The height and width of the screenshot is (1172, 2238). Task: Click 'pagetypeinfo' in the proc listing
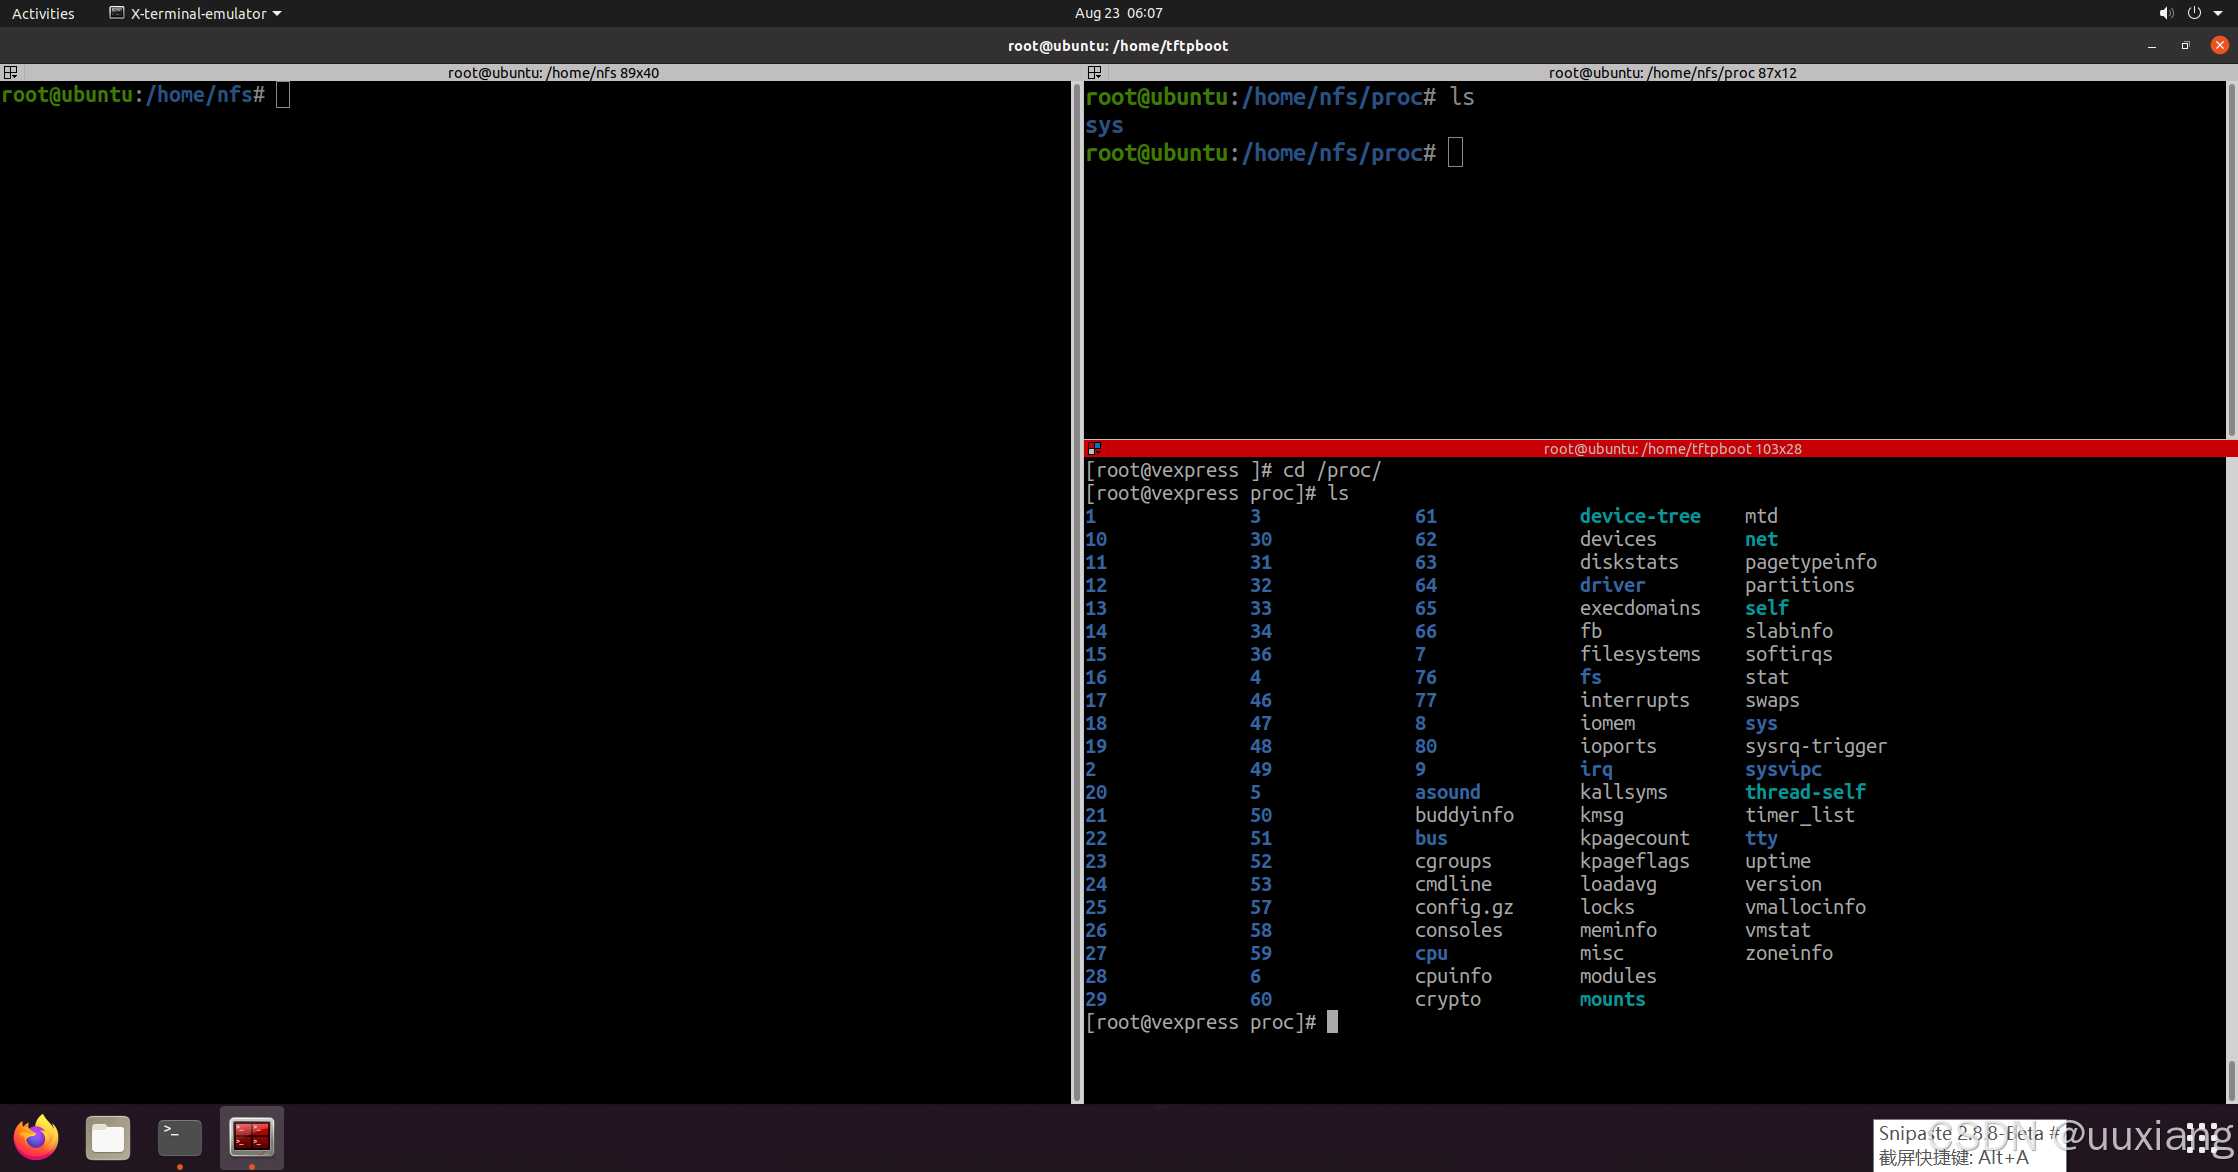pos(1811,562)
